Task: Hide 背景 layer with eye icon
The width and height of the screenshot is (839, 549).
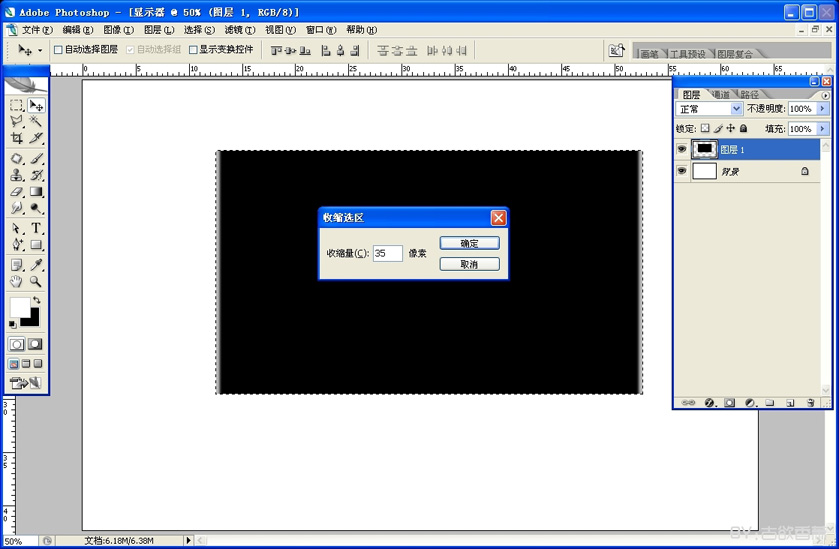Action: pos(682,171)
